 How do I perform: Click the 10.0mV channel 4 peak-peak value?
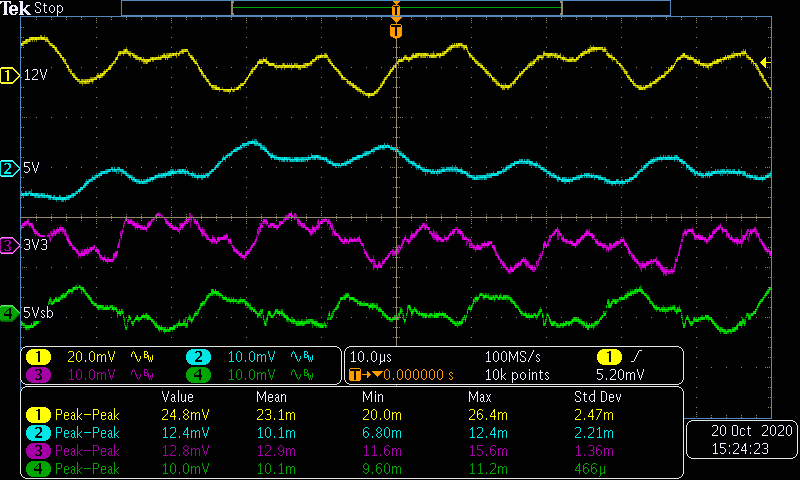pos(185,469)
